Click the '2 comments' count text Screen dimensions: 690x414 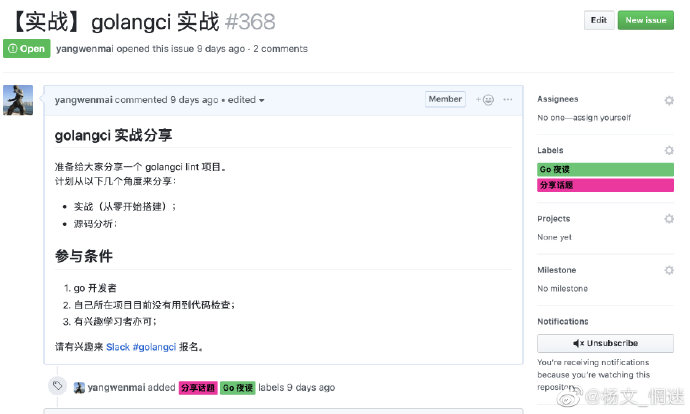[280, 49]
